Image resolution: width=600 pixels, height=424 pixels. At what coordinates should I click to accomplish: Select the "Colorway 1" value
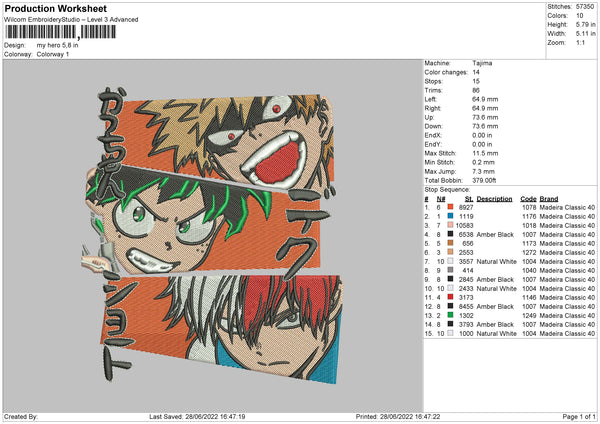tap(53, 54)
